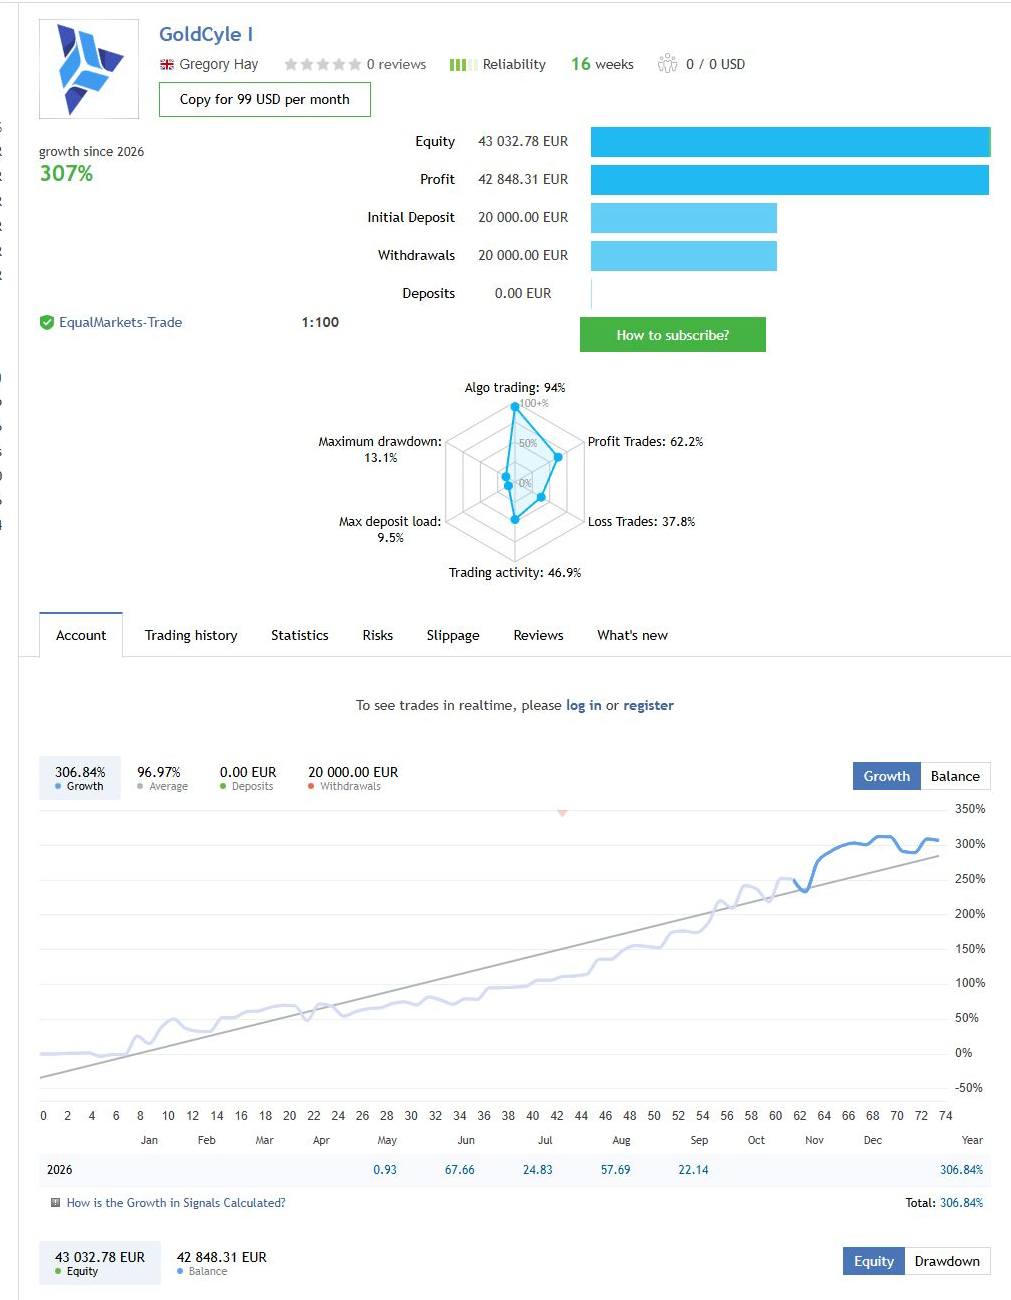Select the Growth chart toggle
The width and height of the screenshot is (1011, 1300).
coord(886,776)
